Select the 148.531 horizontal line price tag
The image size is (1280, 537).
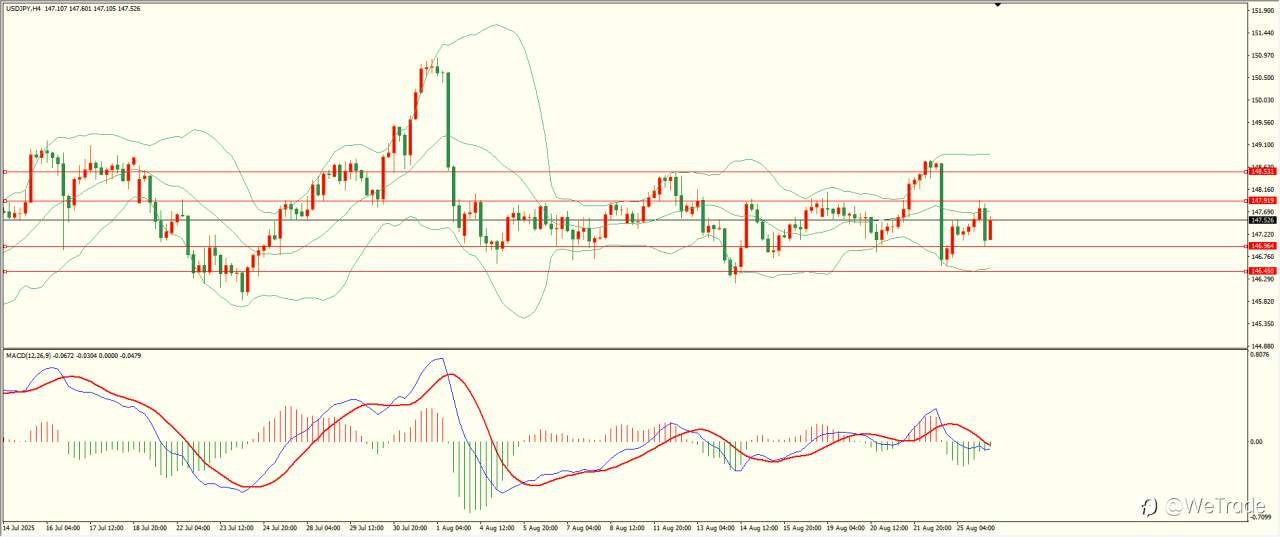(1261, 171)
